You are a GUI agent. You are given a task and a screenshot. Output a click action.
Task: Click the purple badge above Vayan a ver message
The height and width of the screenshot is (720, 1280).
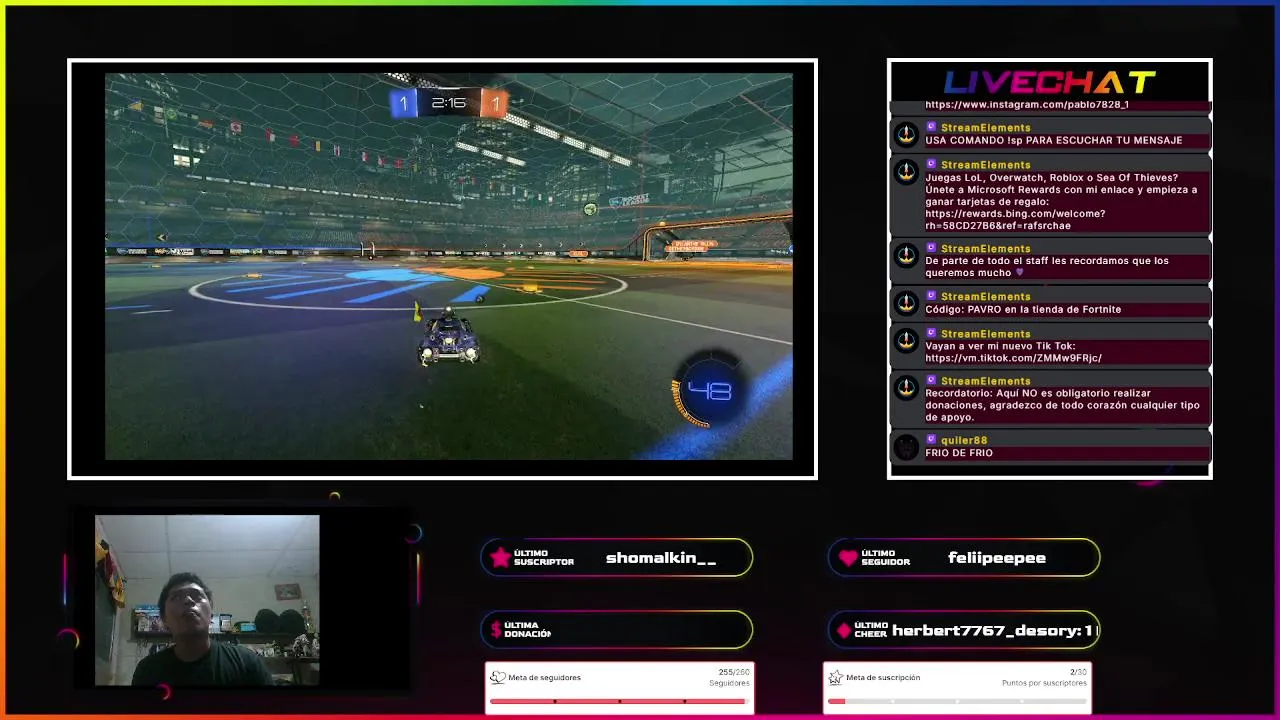click(931, 334)
